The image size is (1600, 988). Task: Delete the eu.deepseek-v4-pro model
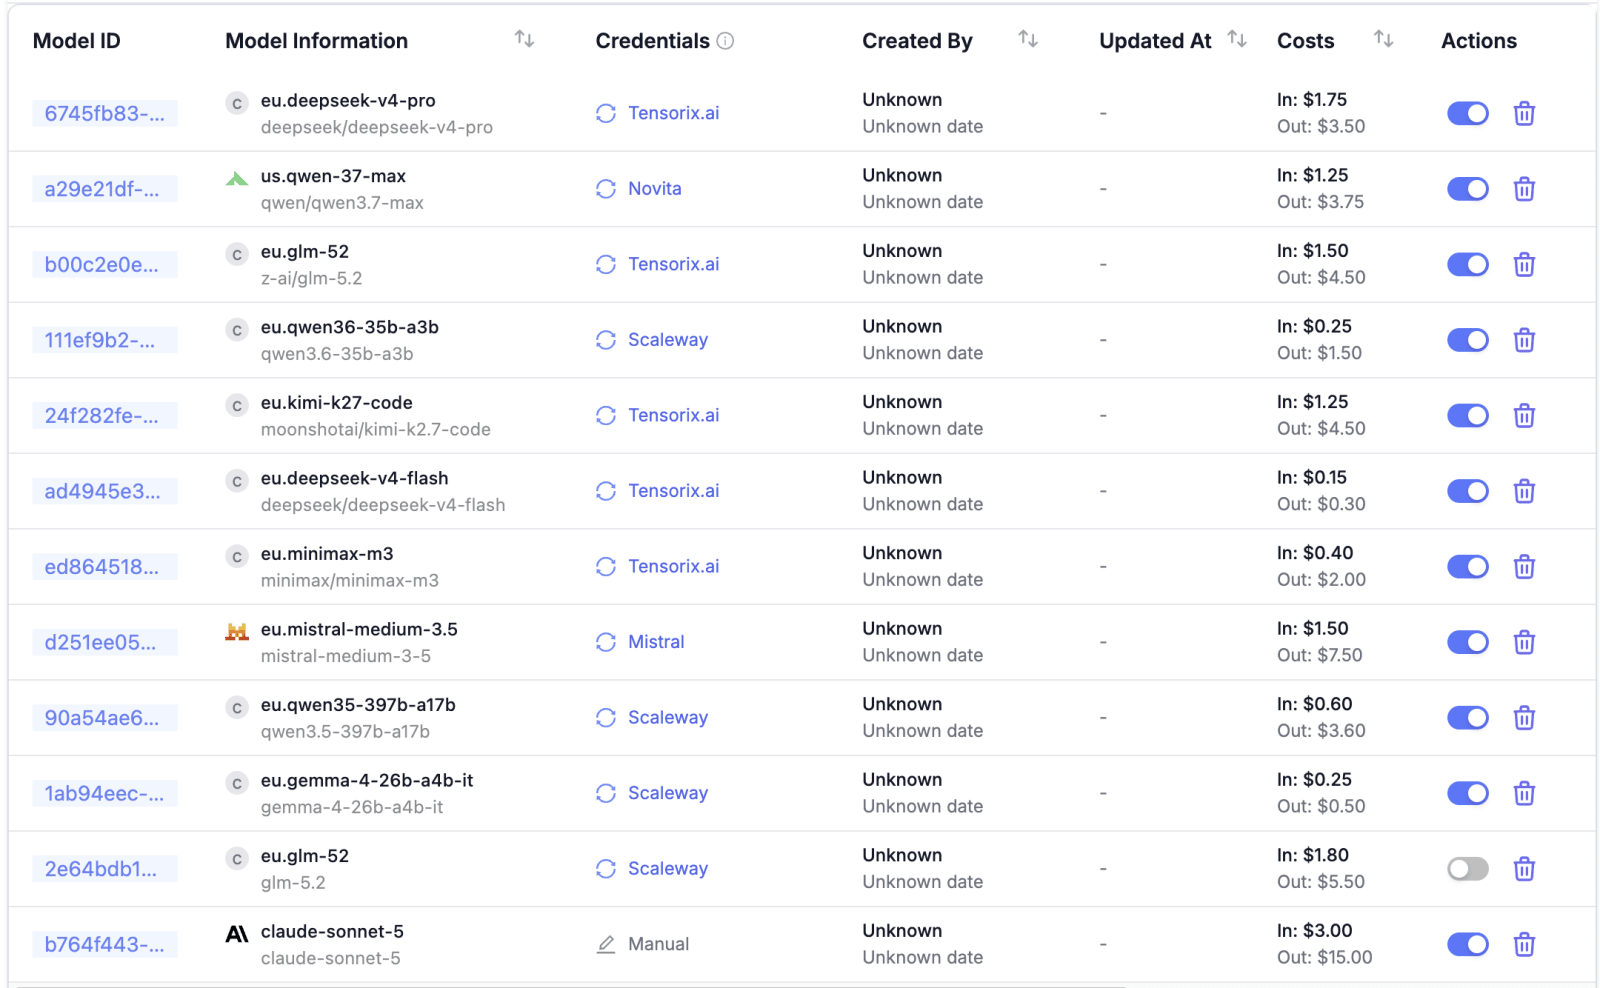(1524, 114)
